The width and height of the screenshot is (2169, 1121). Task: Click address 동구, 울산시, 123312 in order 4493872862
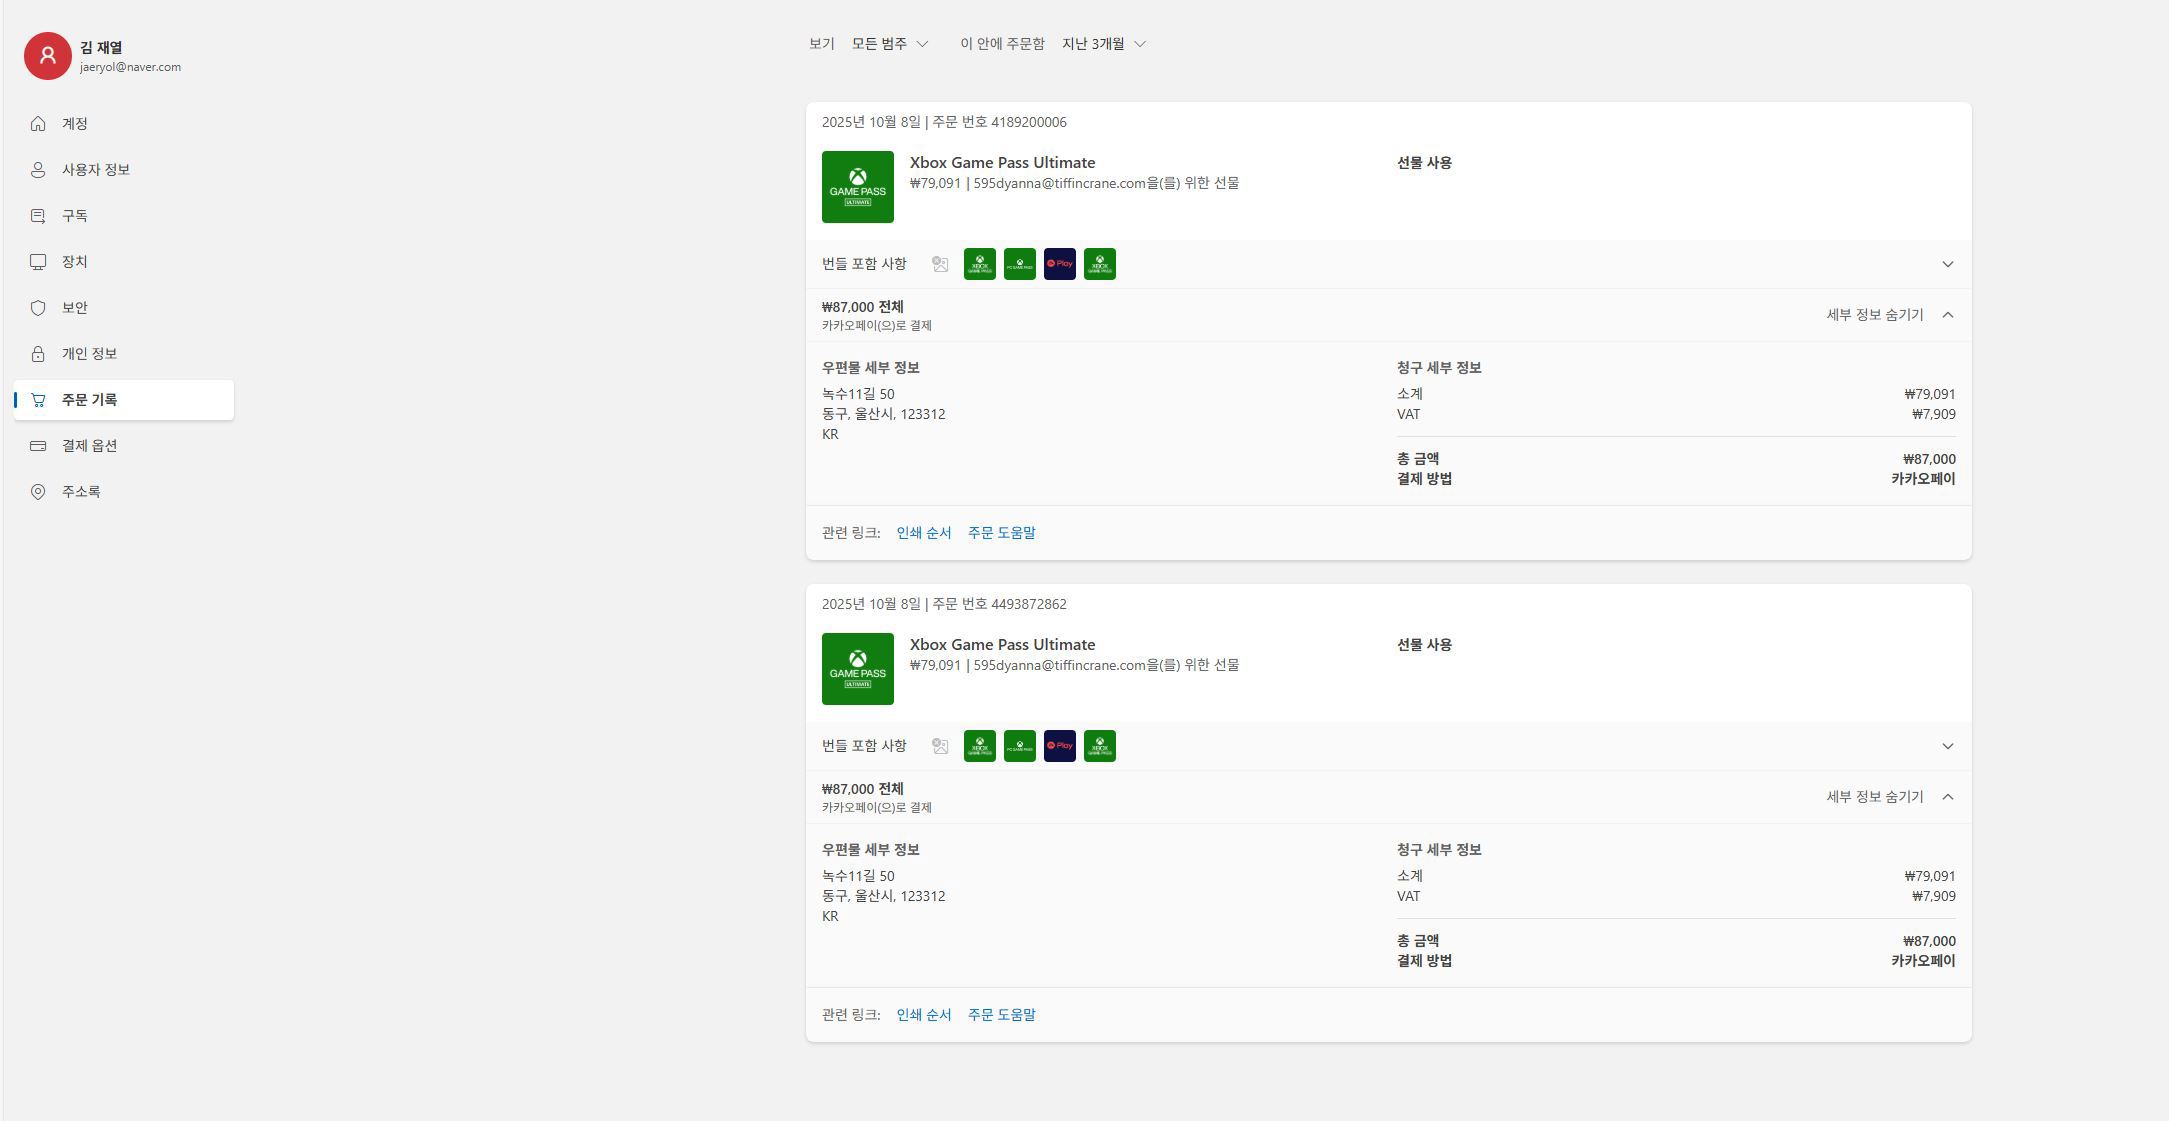pyautogui.click(x=883, y=896)
